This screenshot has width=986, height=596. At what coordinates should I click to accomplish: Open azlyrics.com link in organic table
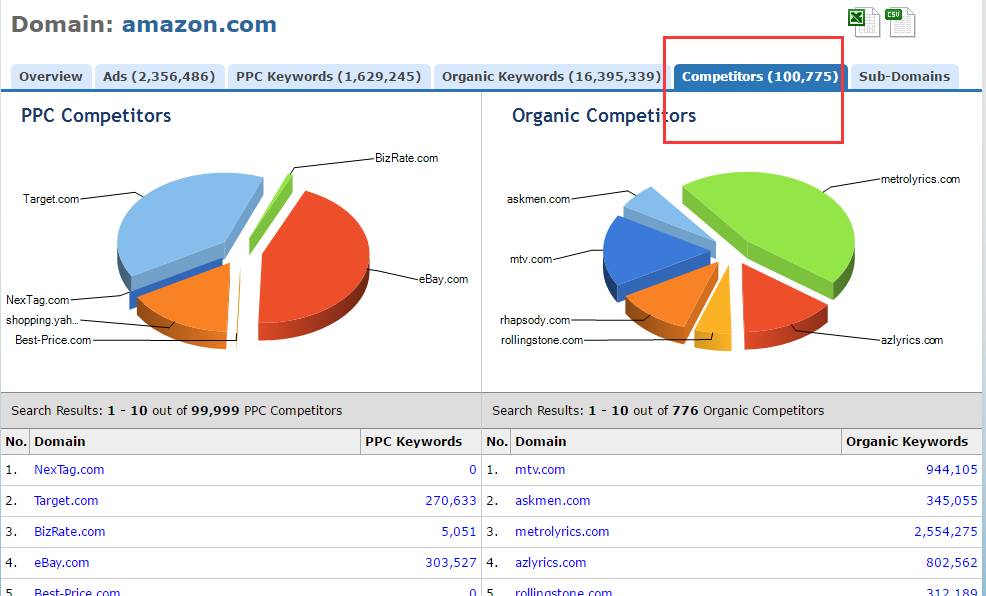(551, 563)
